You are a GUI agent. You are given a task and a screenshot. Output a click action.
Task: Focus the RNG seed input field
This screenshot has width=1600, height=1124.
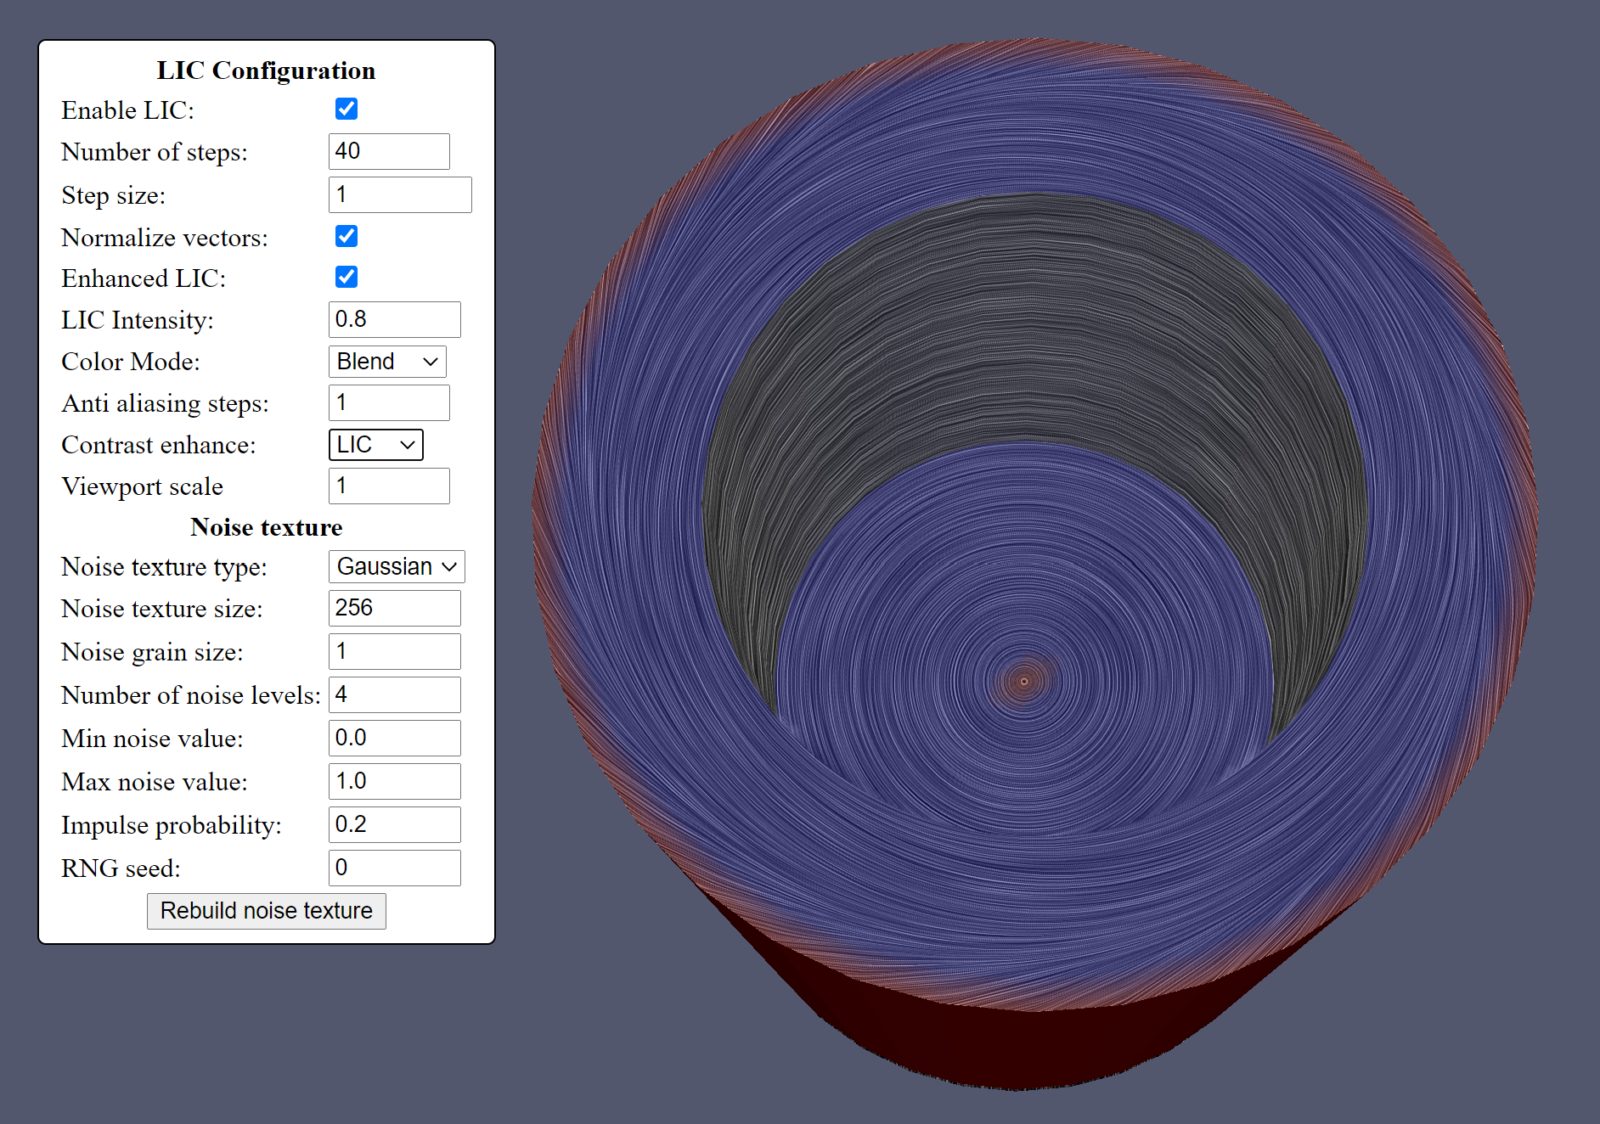[x=395, y=868]
